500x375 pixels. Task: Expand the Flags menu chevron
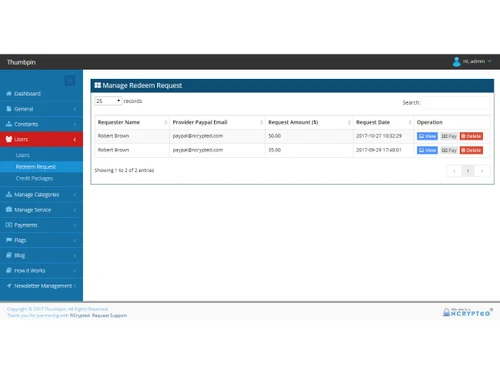coord(75,240)
